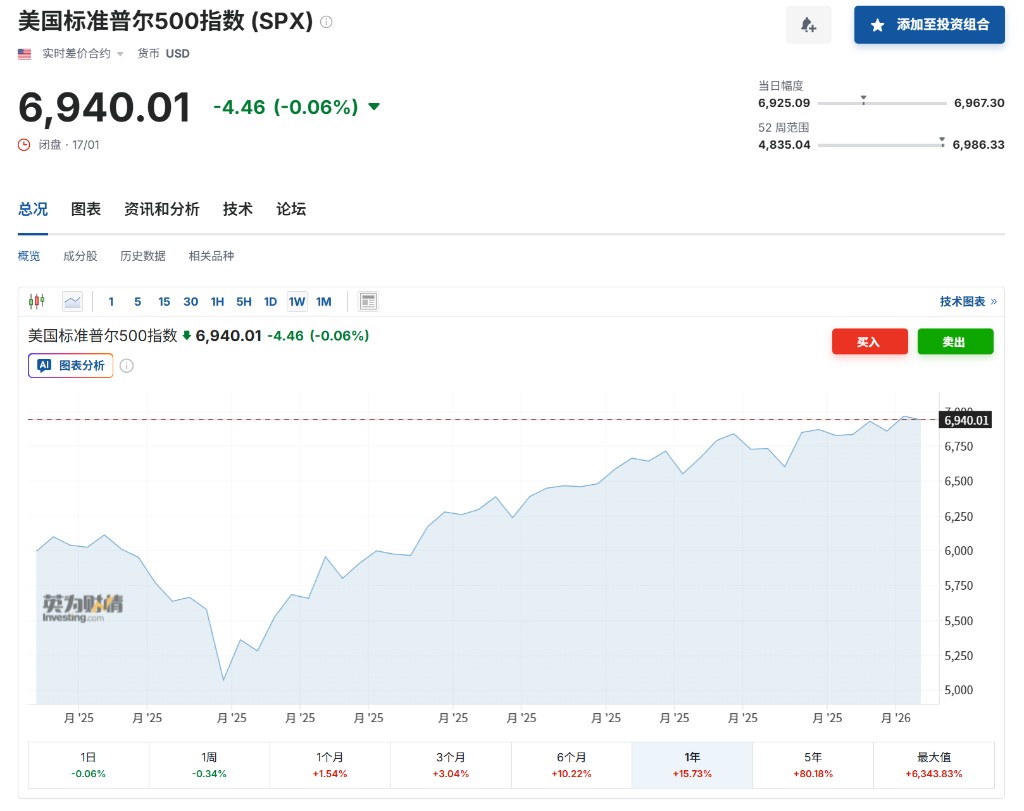Screen dimensions: 1024x811
Task: Expand the green arrow next to price change
Action: click(x=374, y=107)
